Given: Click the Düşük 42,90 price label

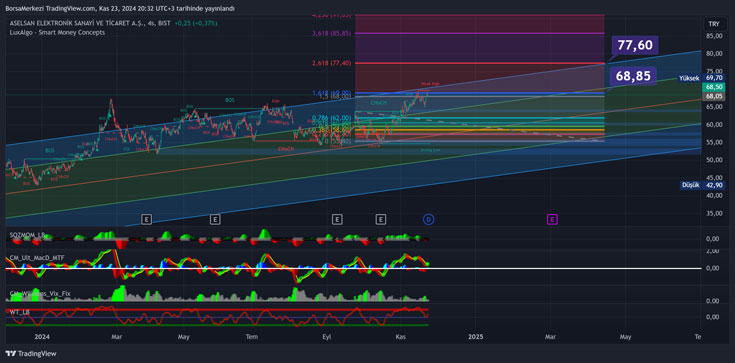Looking at the screenshot, I should click(x=702, y=185).
